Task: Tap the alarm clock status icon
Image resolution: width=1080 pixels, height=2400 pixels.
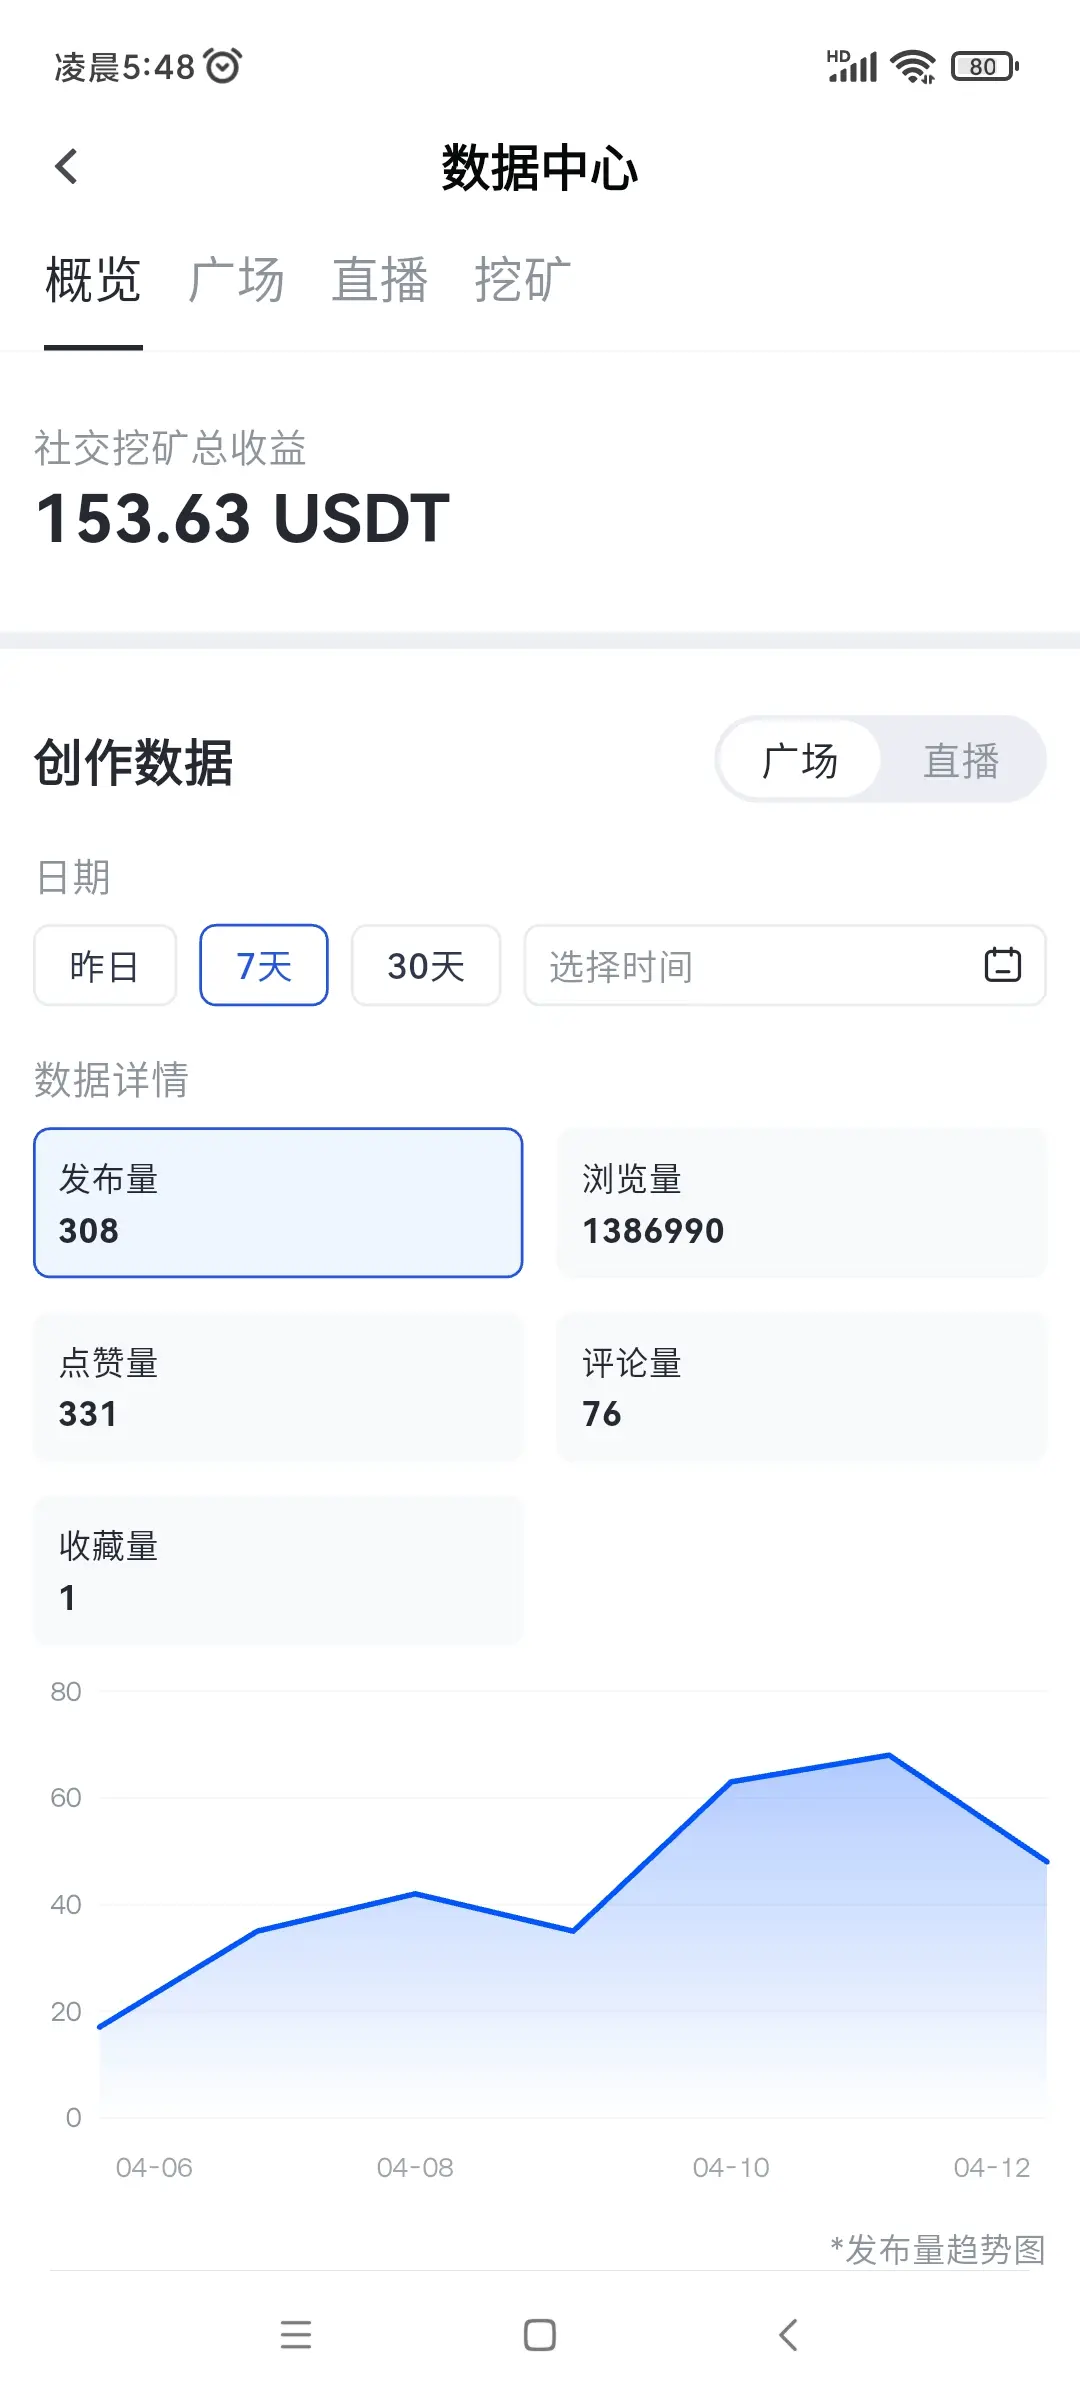Action: click(x=222, y=66)
